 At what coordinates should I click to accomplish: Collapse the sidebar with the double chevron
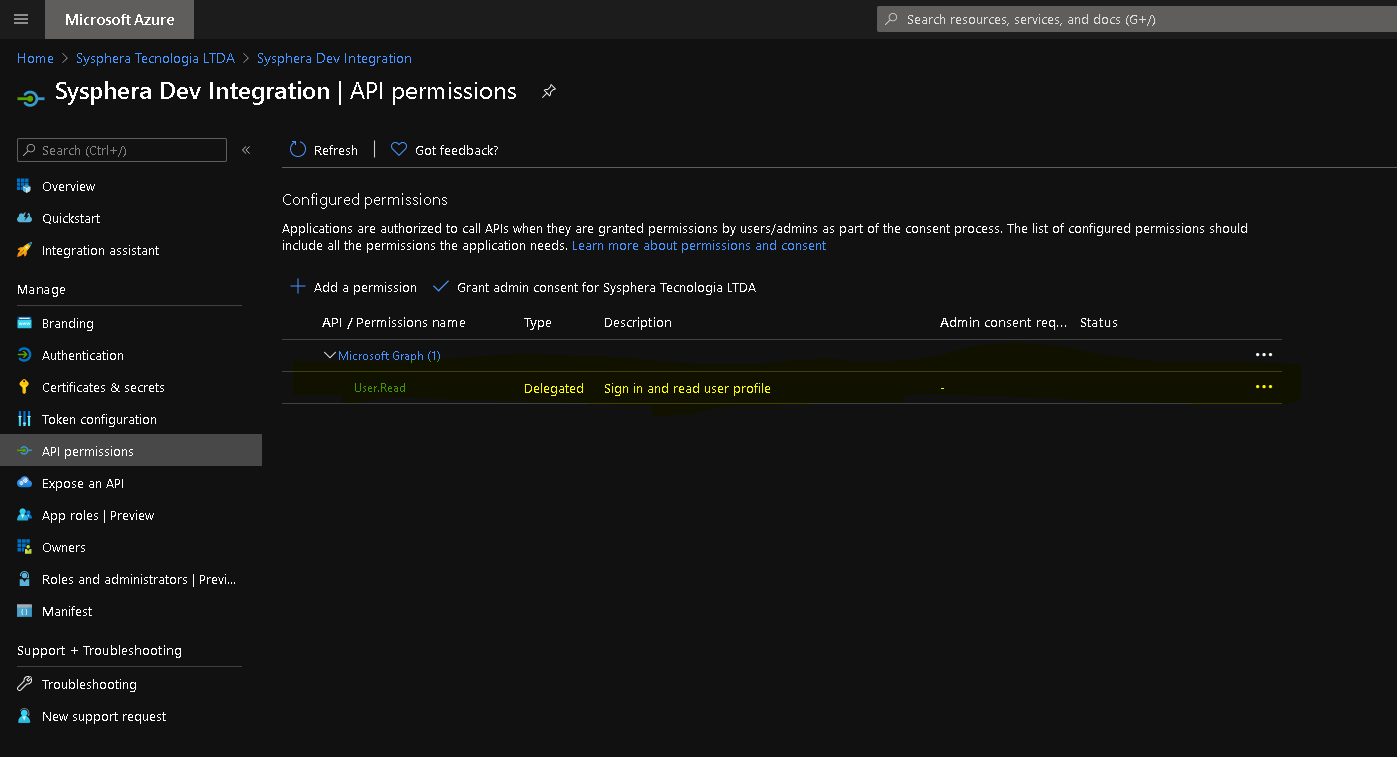click(x=246, y=150)
